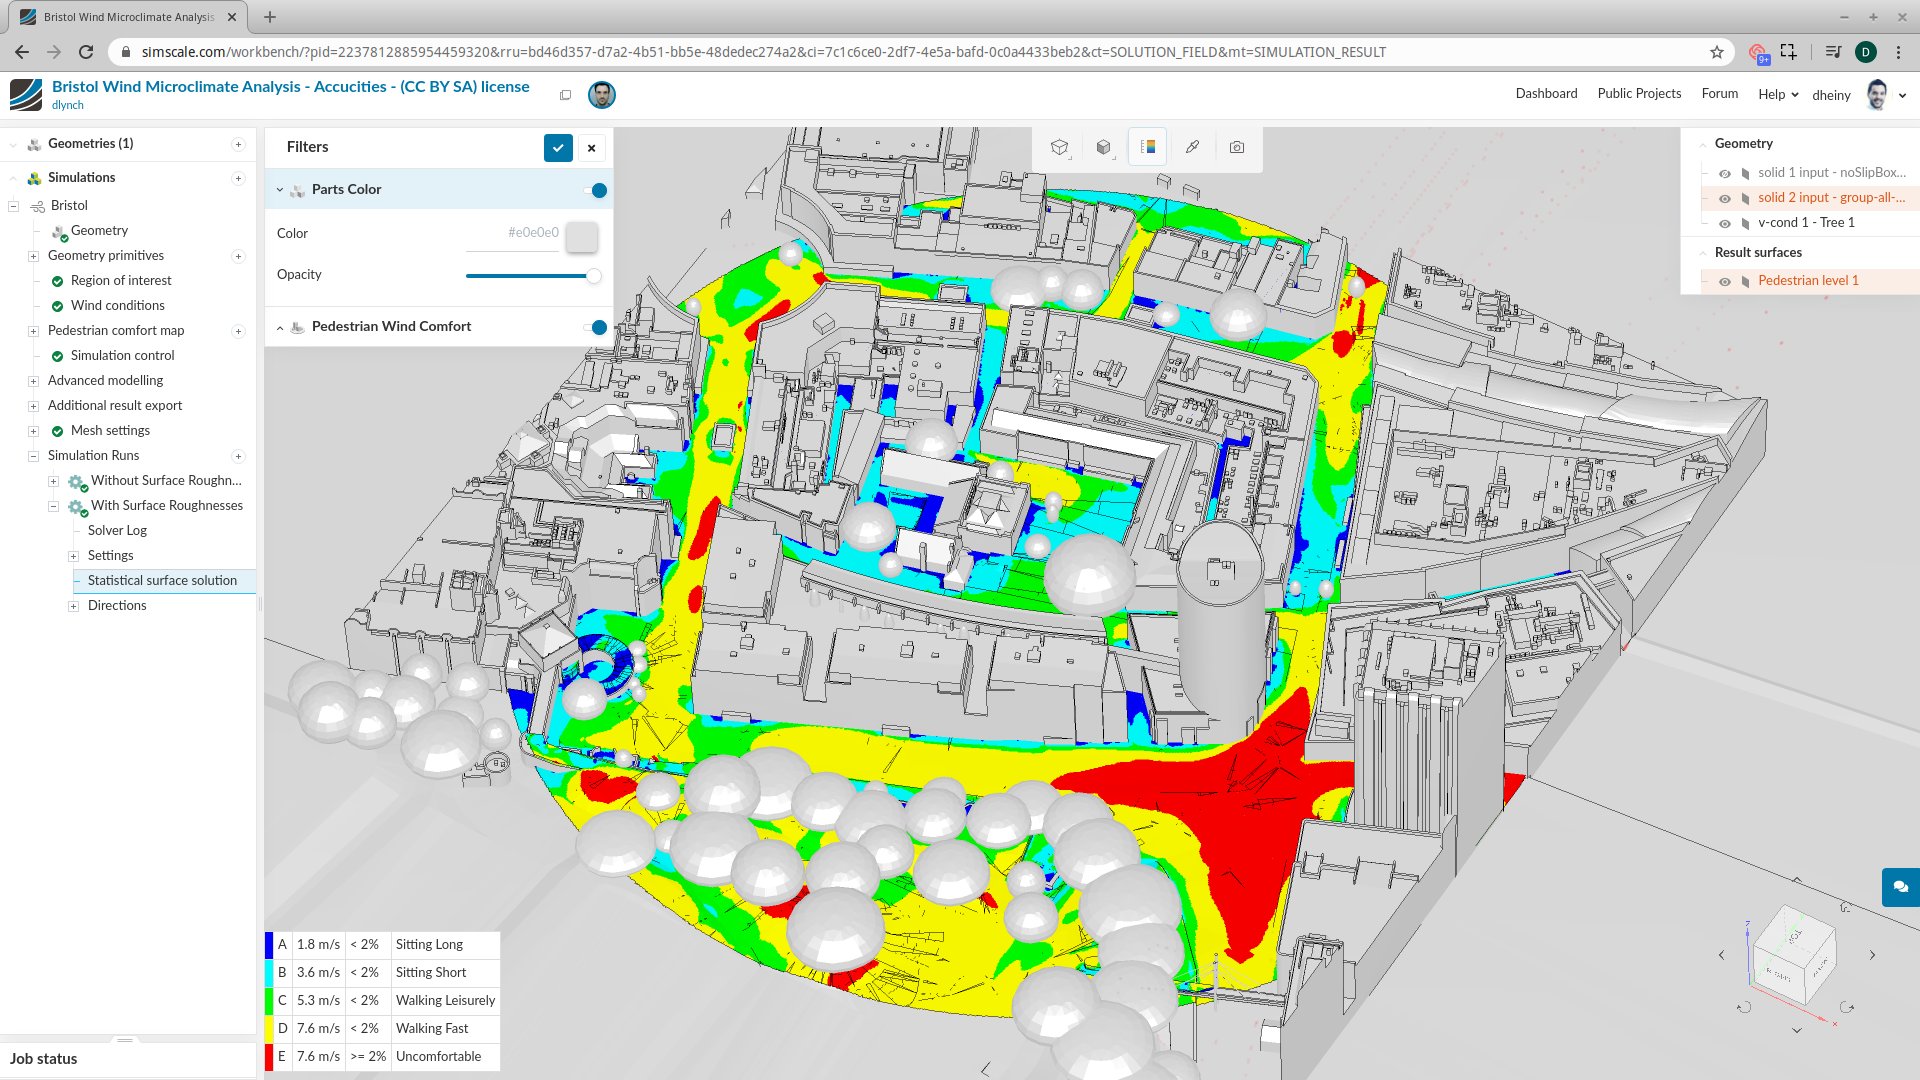1920x1080 pixels.
Task: Show solid 1 input - noSlipBox visibility
Action: point(1724,173)
